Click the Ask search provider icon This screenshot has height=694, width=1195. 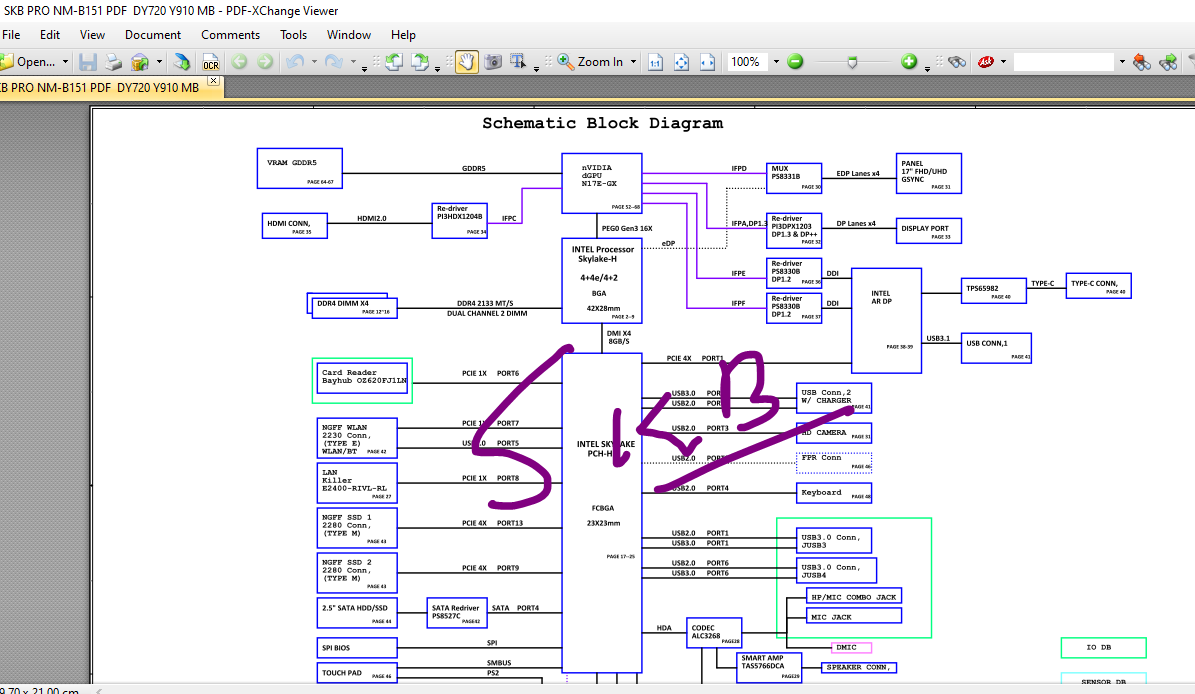pos(986,62)
